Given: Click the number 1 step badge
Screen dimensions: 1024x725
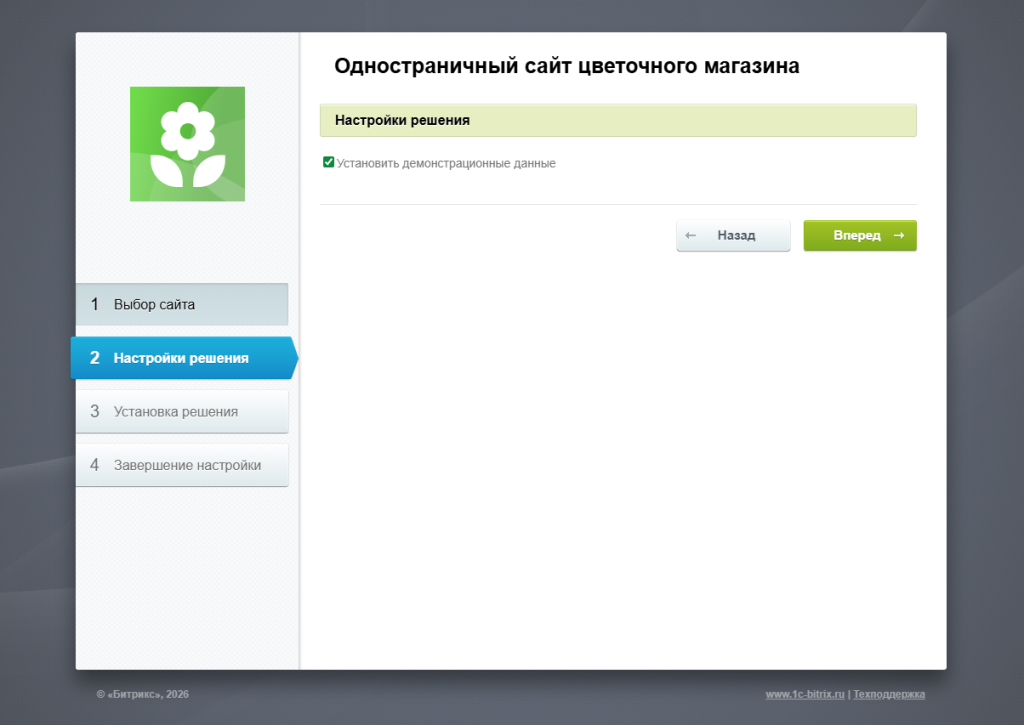Looking at the screenshot, I should click(x=95, y=305).
